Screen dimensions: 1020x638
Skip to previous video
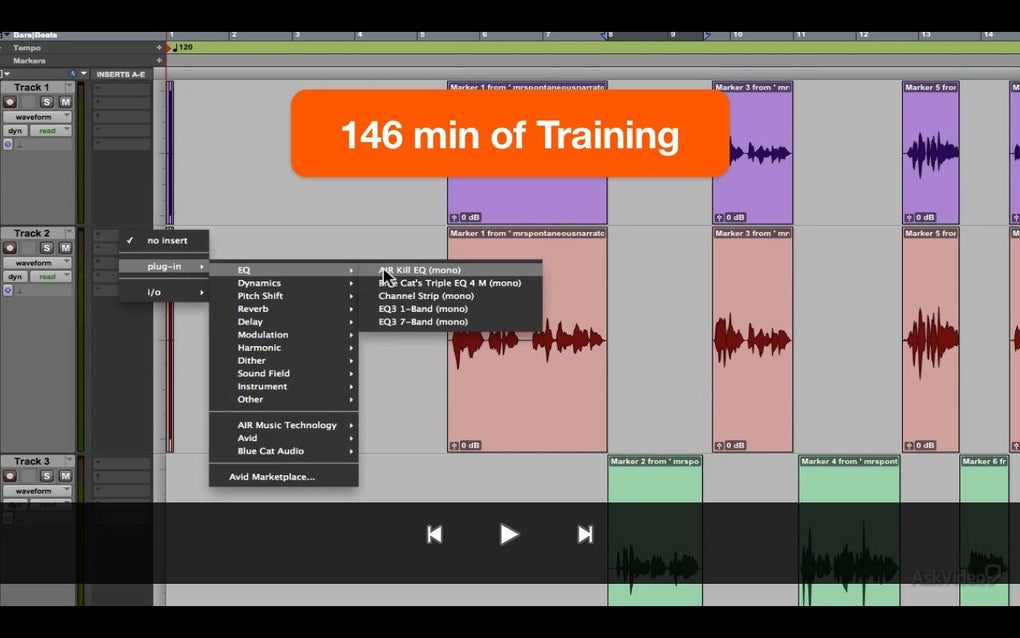pos(435,535)
